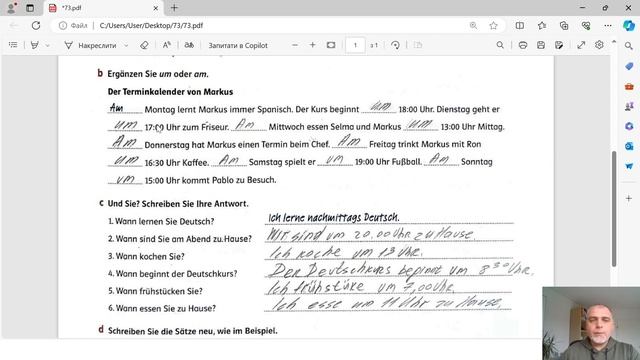
Task: View site information icon in address bar
Action: 62,25
